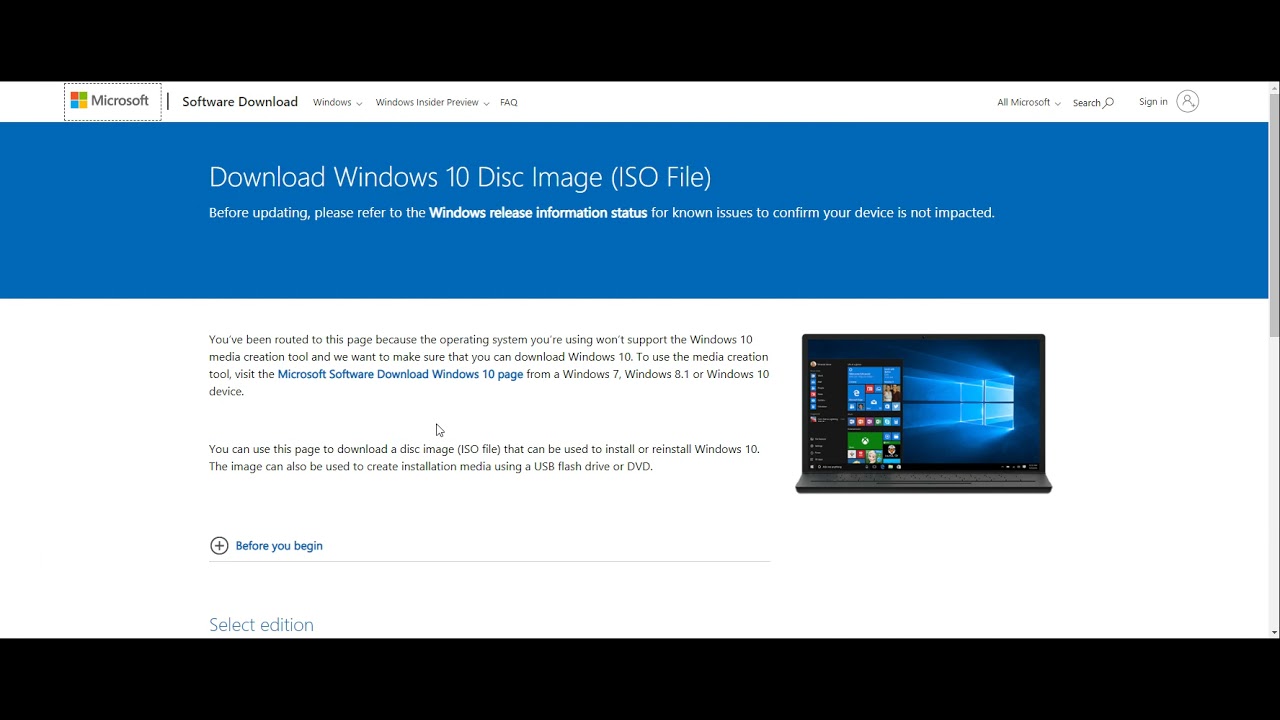Screen dimensions: 1280x720
Task: Expand the All Microsoft menu
Action: click(x=1028, y=102)
